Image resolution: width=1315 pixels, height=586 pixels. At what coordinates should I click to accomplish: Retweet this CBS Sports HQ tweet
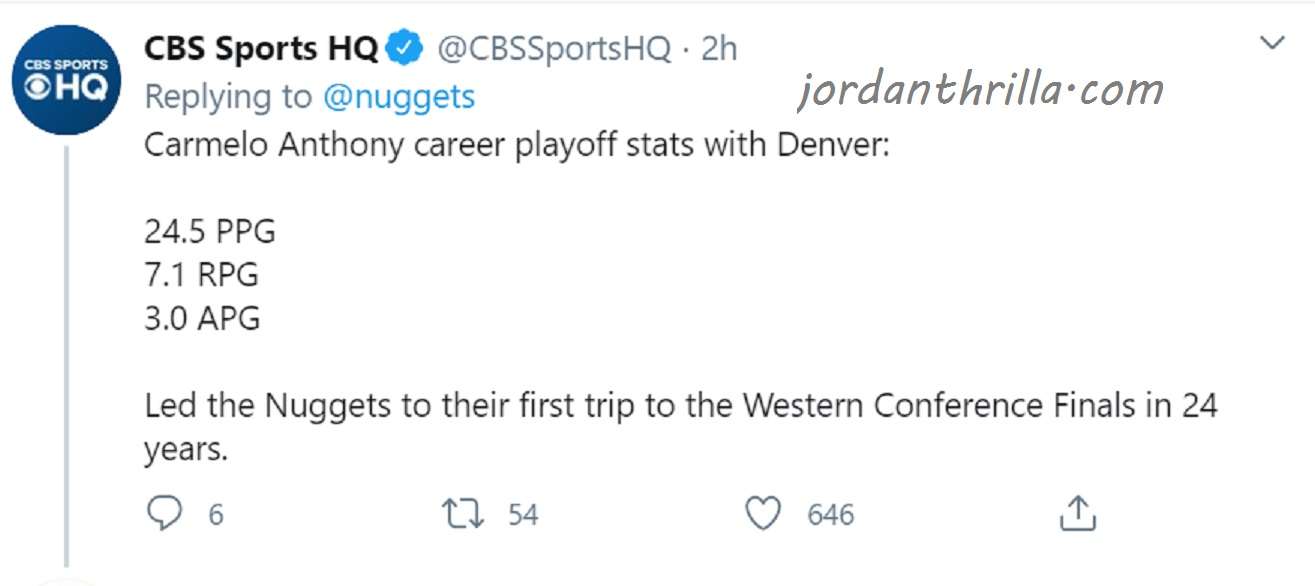[x=464, y=514]
